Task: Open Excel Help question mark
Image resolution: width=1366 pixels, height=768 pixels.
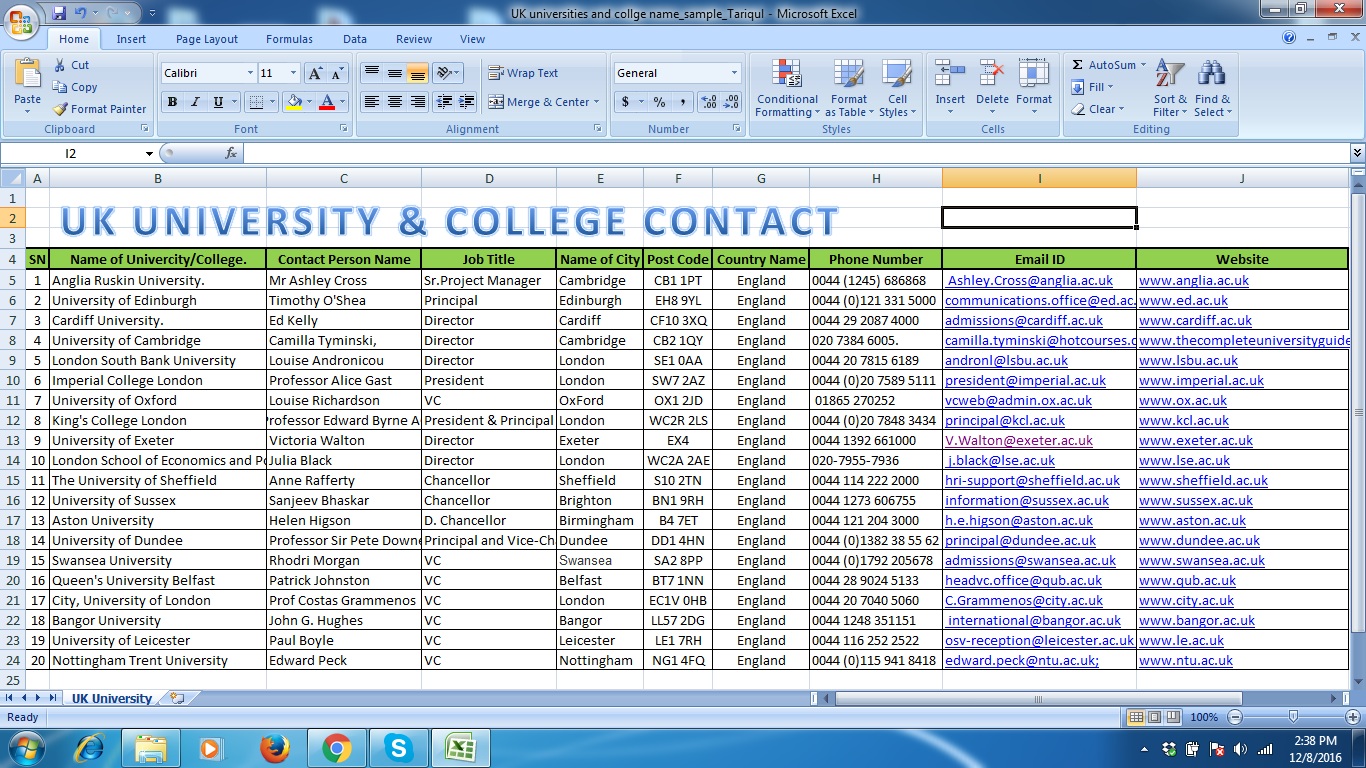Action: coord(1289,38)
